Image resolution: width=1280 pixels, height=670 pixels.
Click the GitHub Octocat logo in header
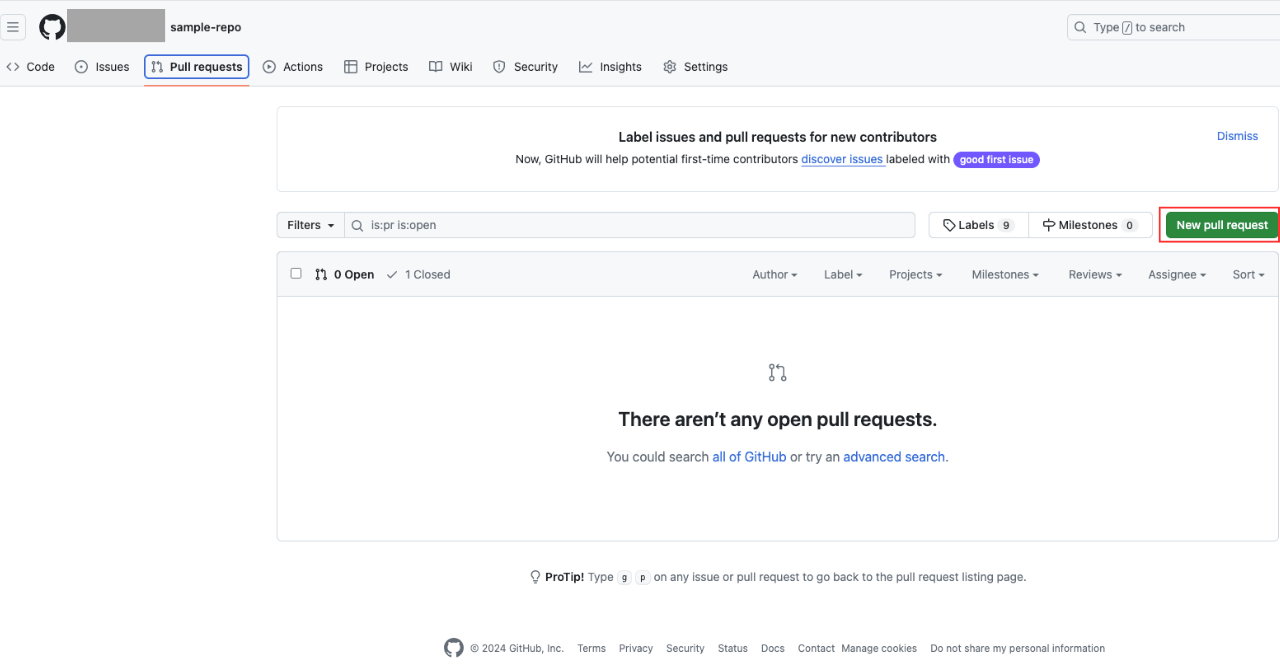(x=52, y=27)
